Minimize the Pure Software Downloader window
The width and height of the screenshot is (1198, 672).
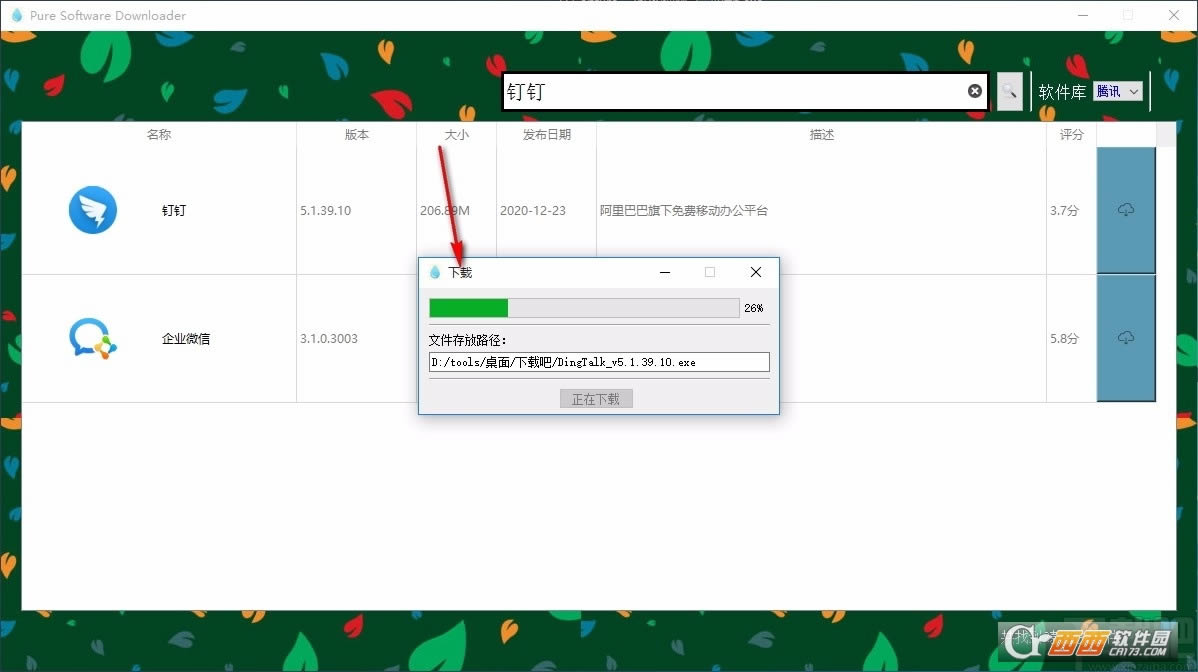point(1083,15)
